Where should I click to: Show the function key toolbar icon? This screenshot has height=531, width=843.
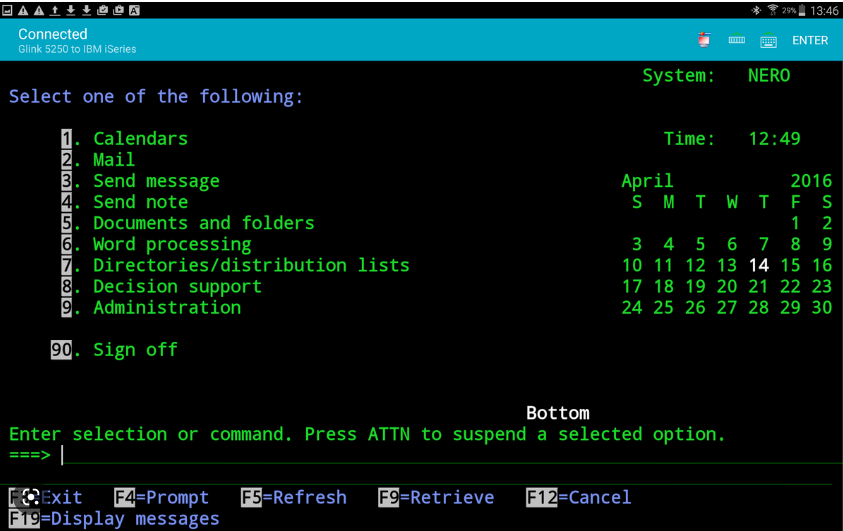point(736,40)
